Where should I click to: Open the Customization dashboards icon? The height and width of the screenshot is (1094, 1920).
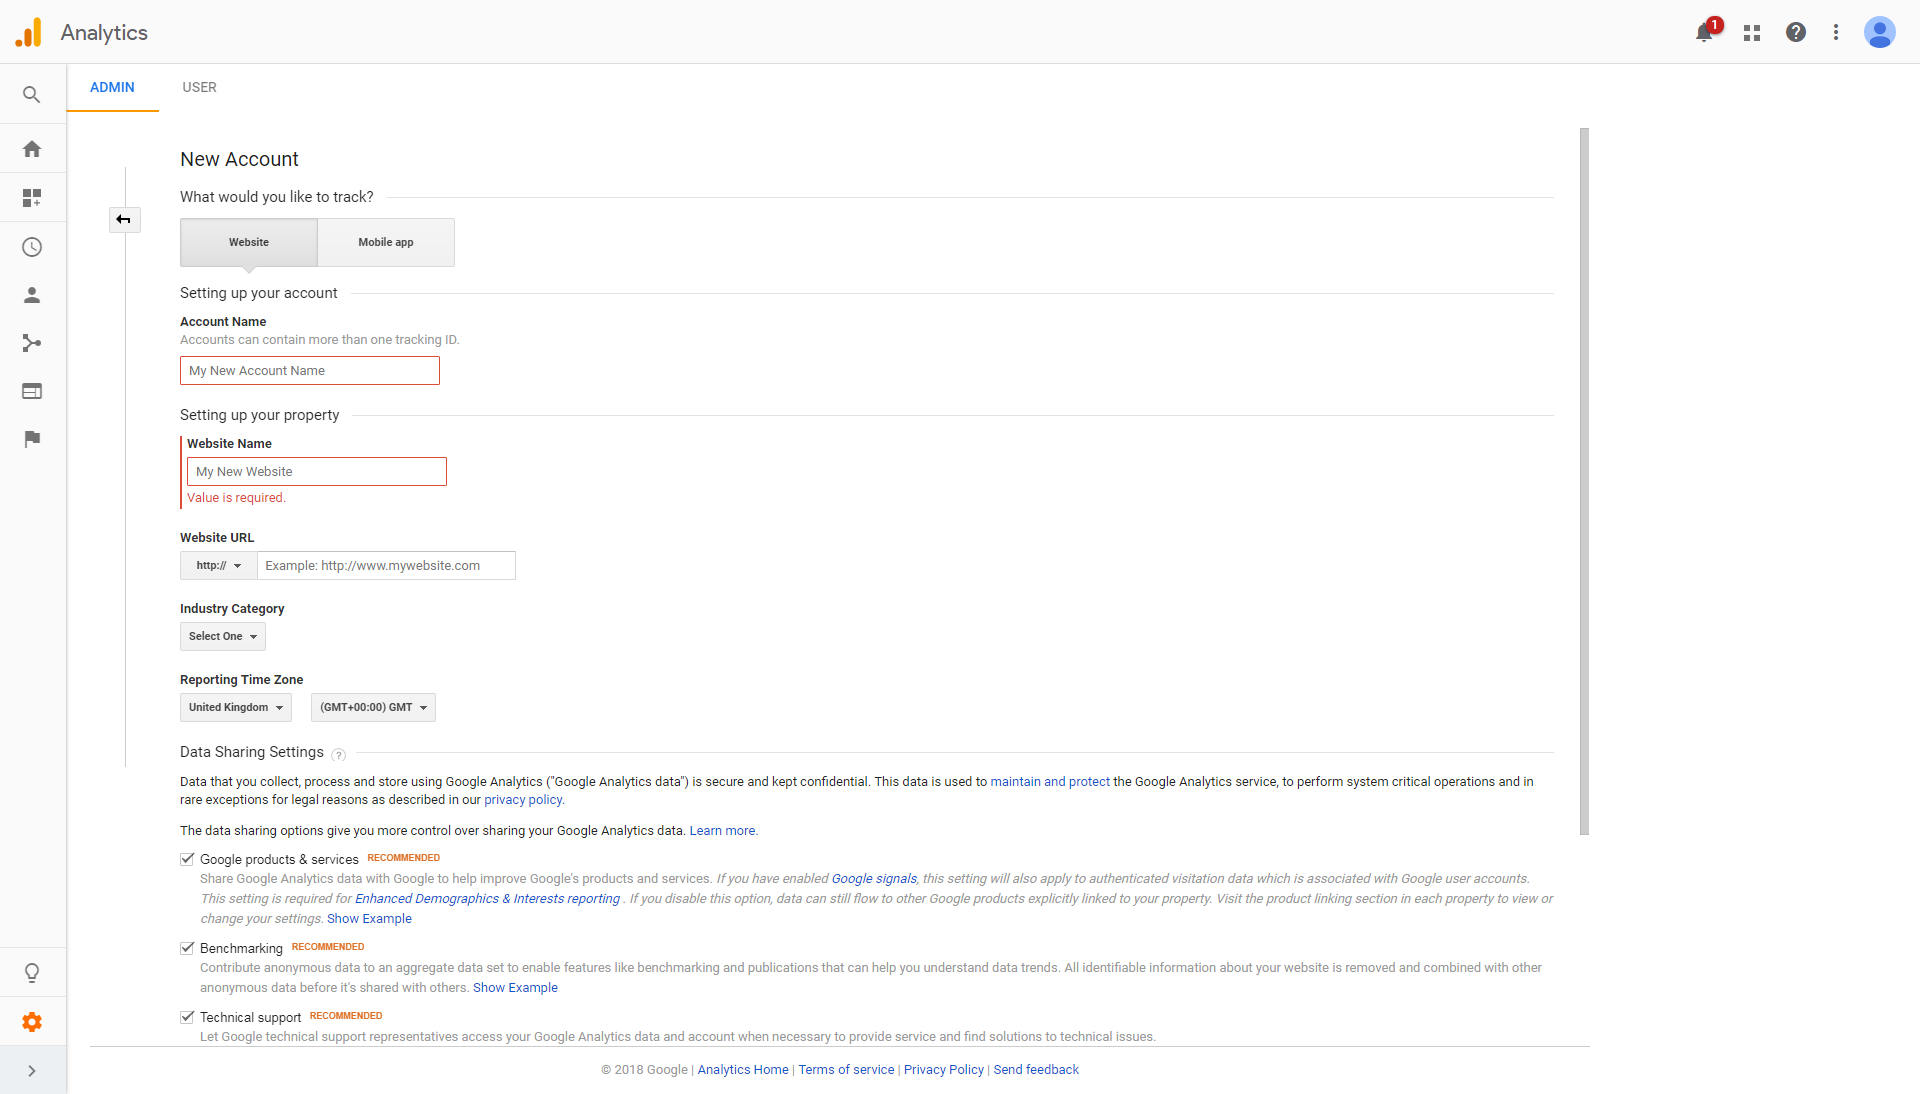(x=32, y=198)
